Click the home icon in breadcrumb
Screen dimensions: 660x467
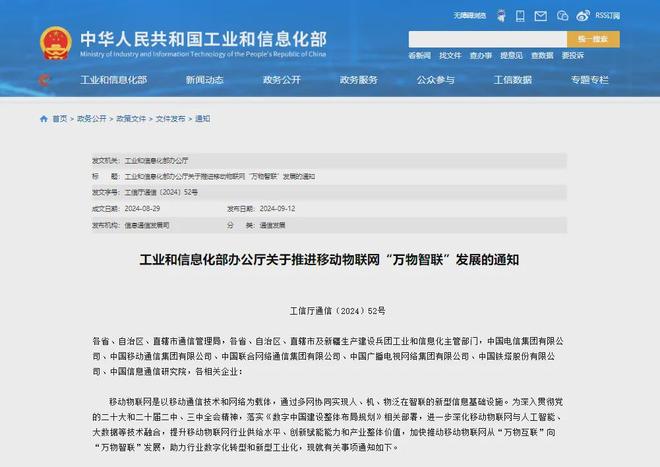click(x=44, y=119)
